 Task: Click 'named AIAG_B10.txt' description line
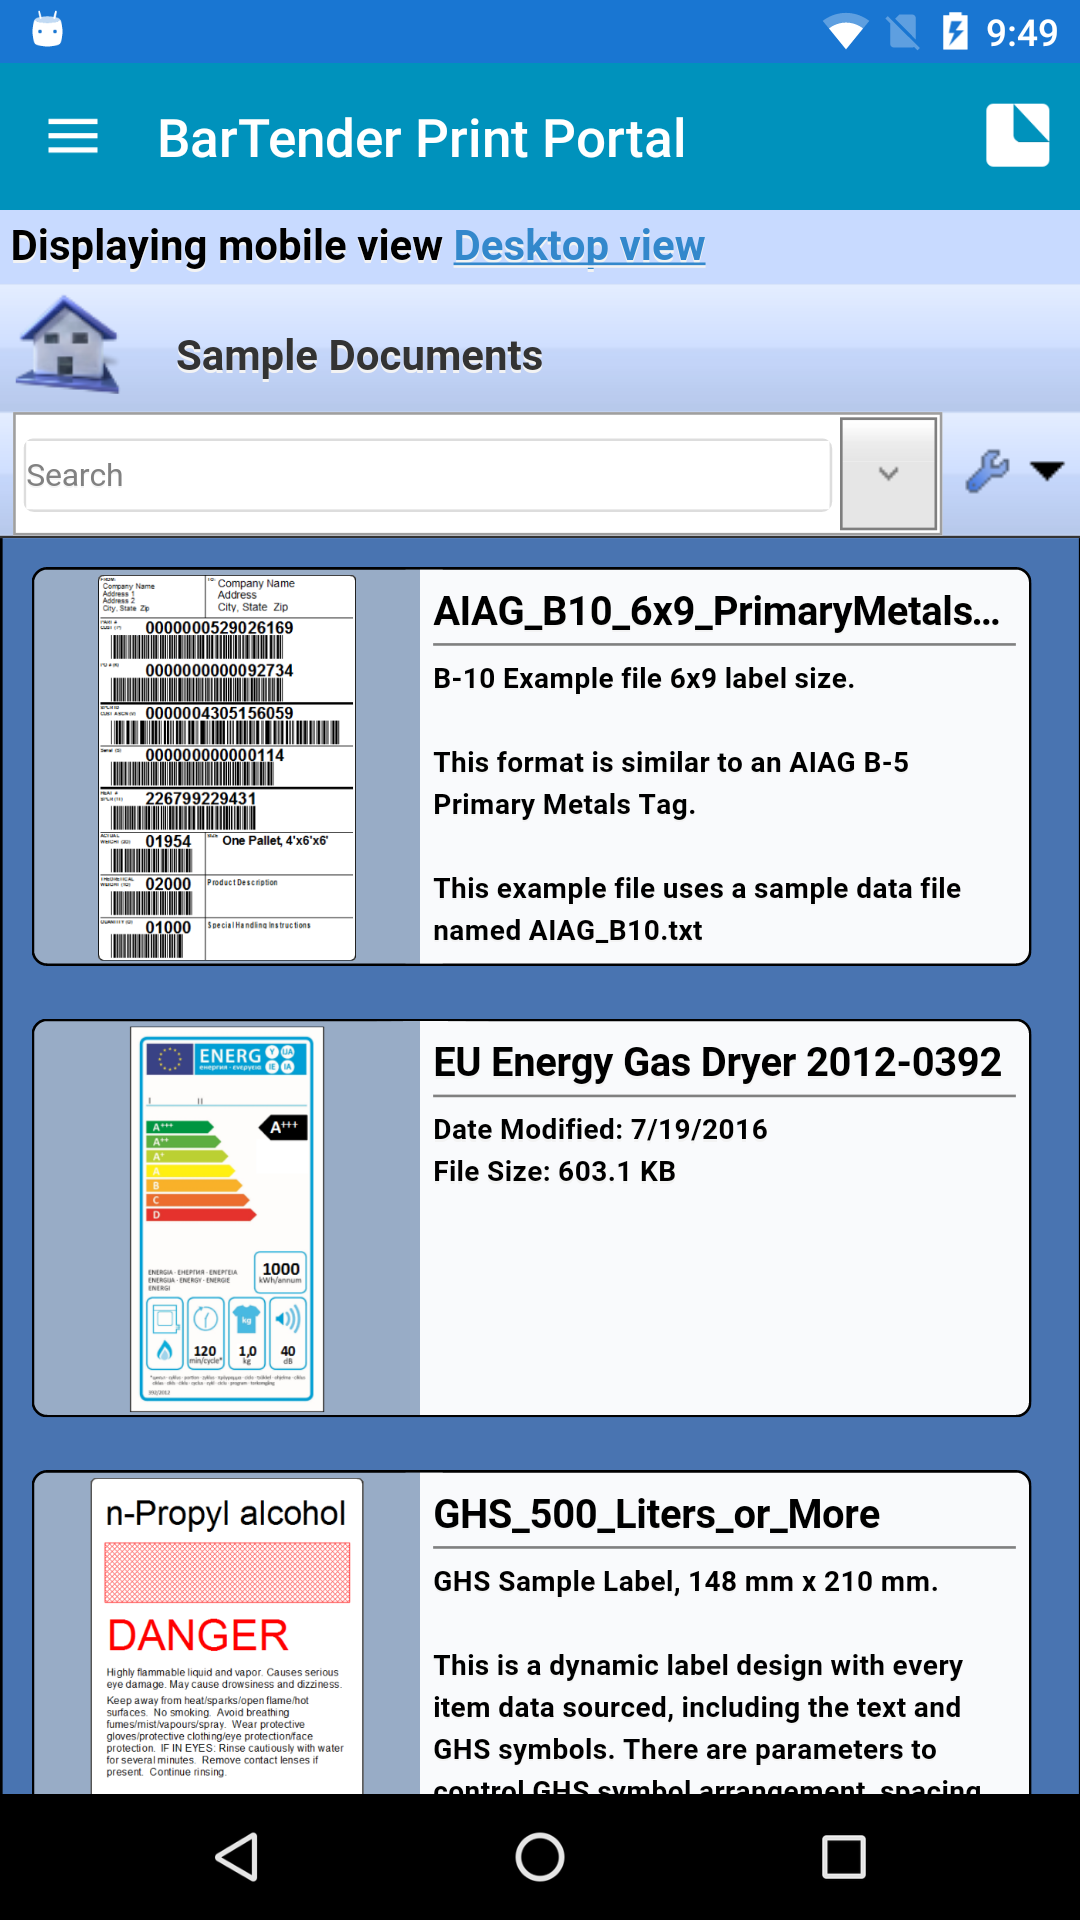[x=567, y=930]
